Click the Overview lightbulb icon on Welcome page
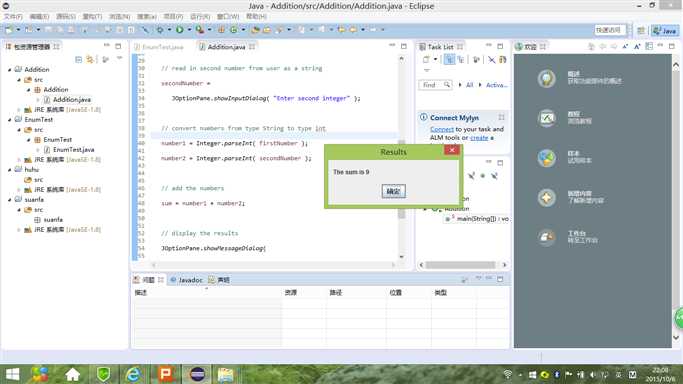This screenshot has height=384, width=683. click(x=546, y=78)
